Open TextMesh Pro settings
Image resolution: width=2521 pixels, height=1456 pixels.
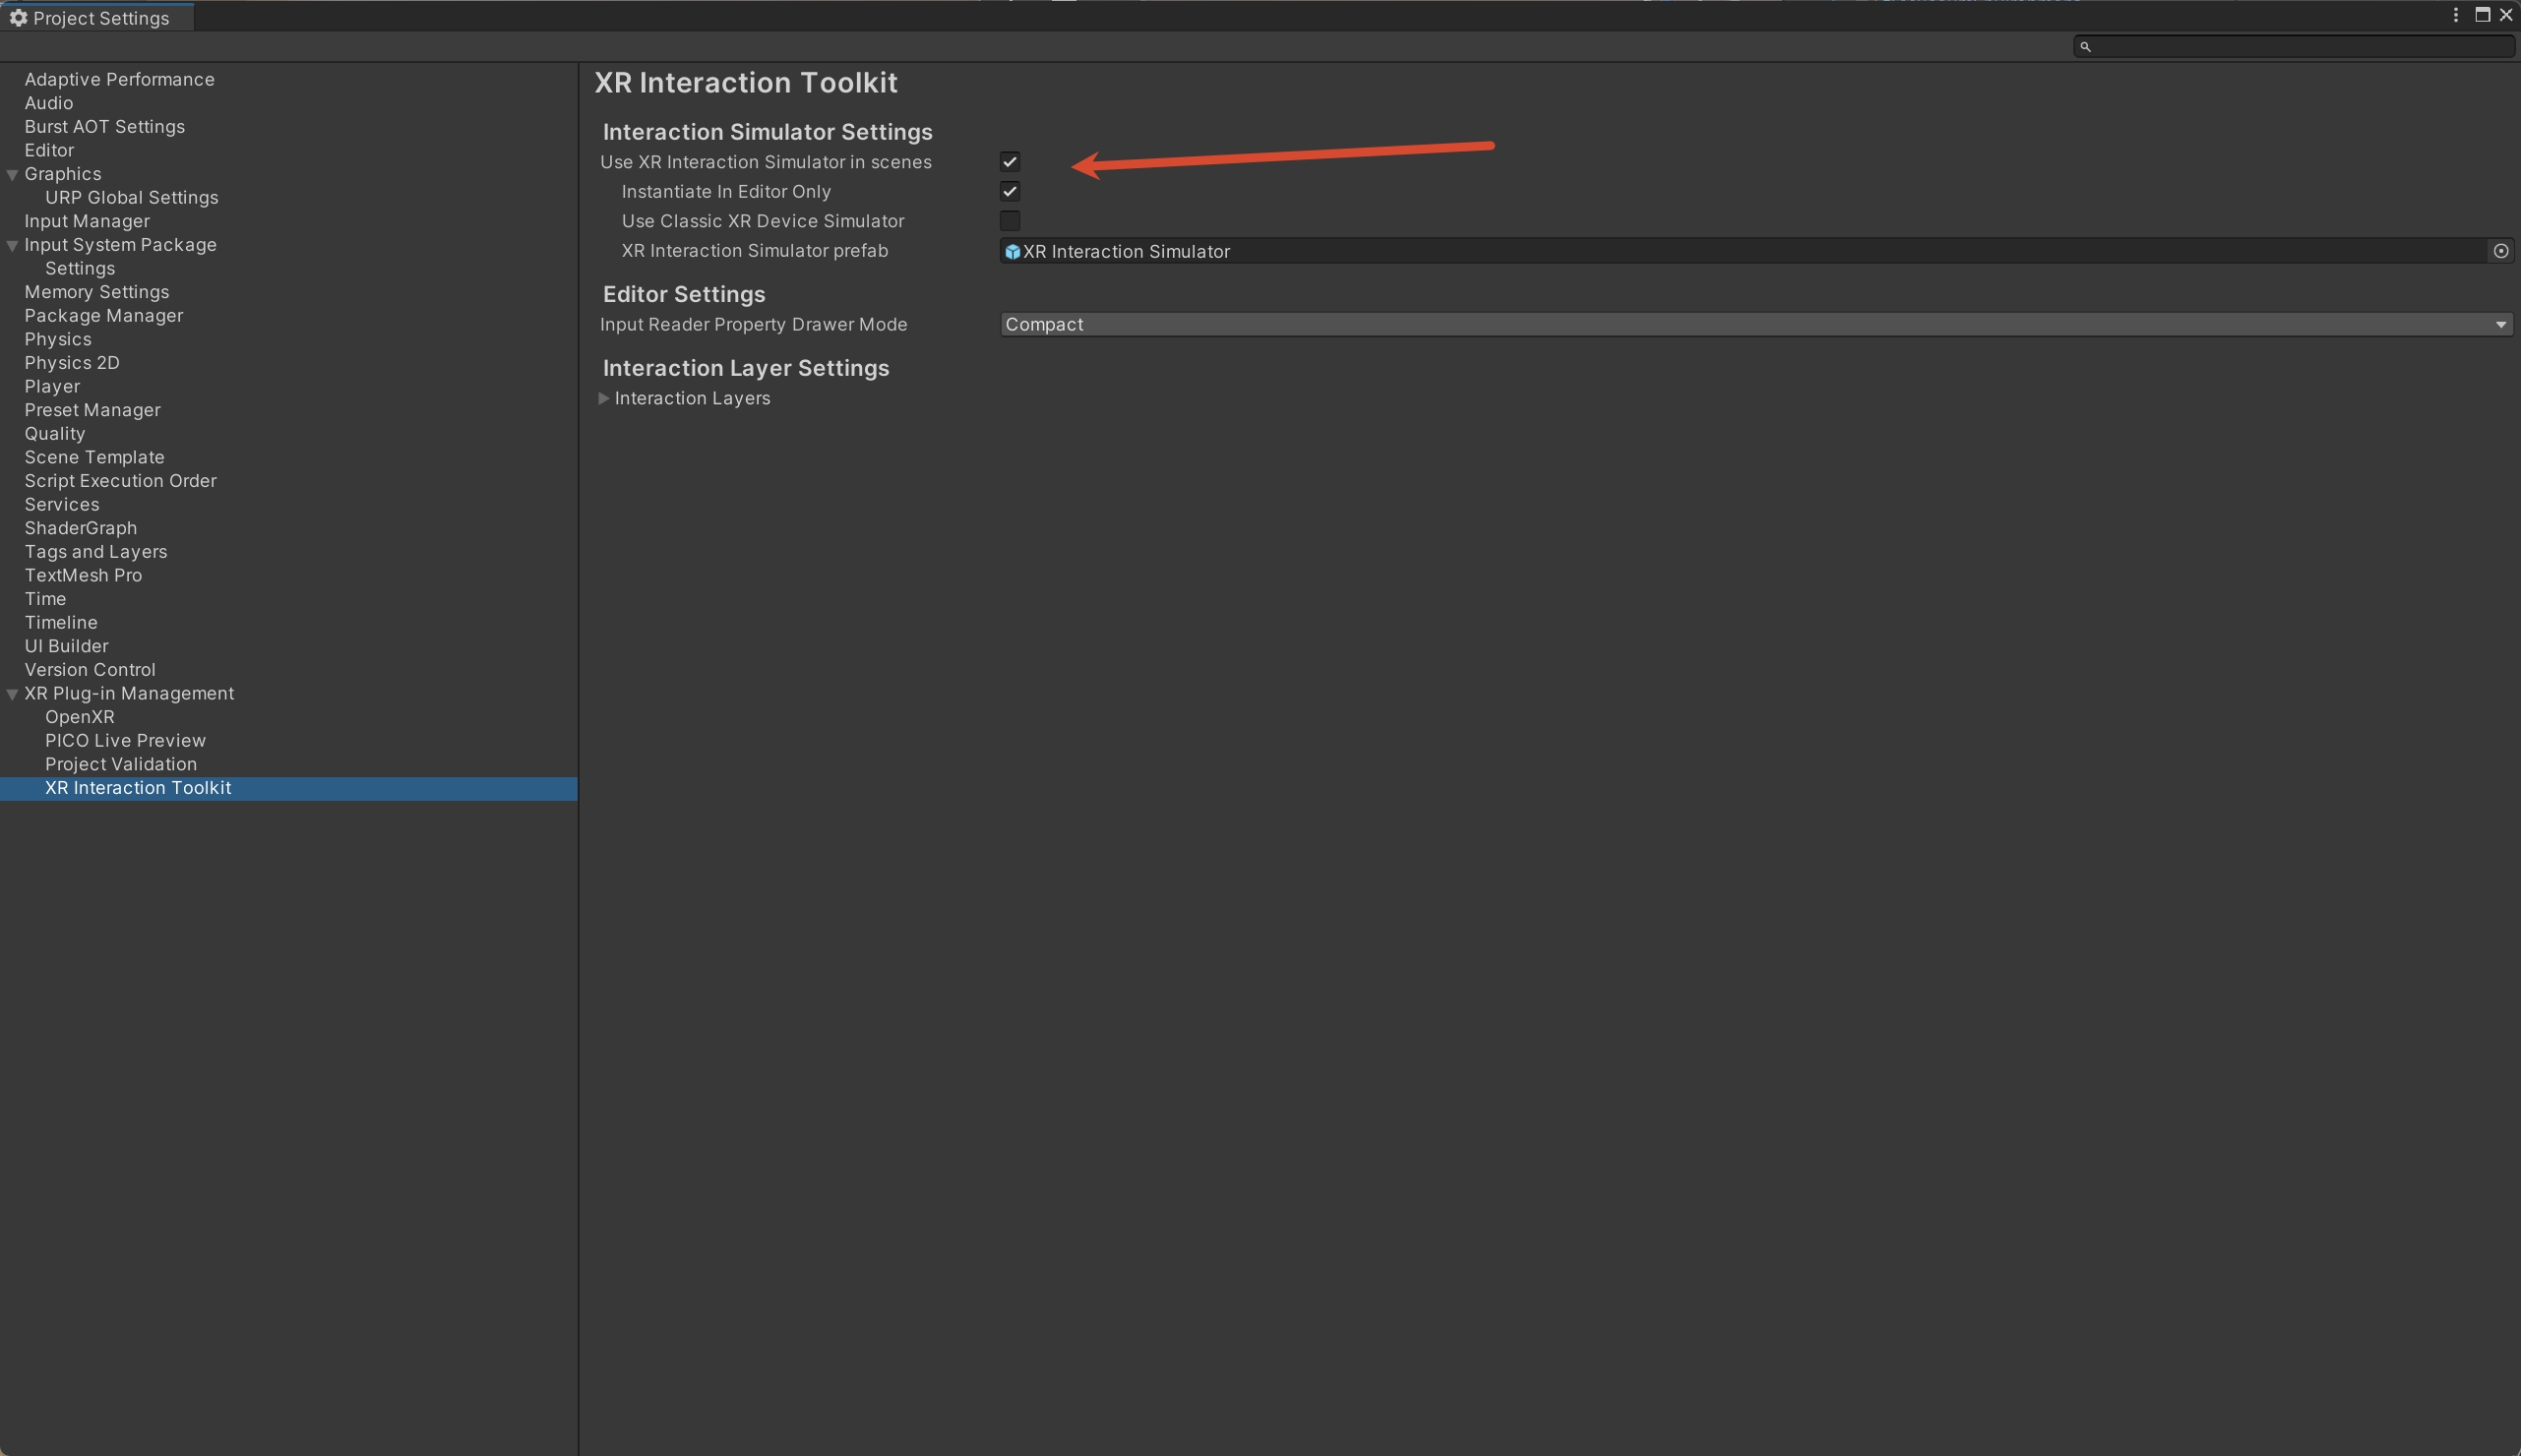pos(83,575)
